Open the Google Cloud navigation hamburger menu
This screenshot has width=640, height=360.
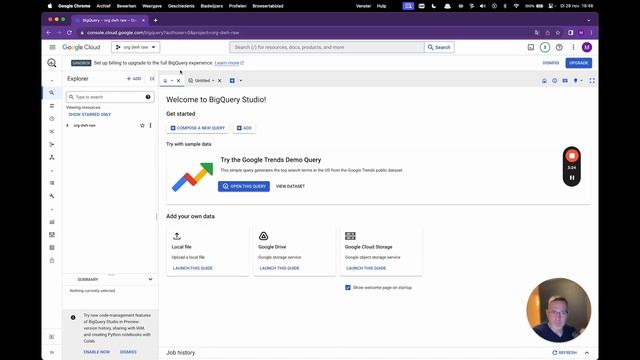click(x=52, y=47)
